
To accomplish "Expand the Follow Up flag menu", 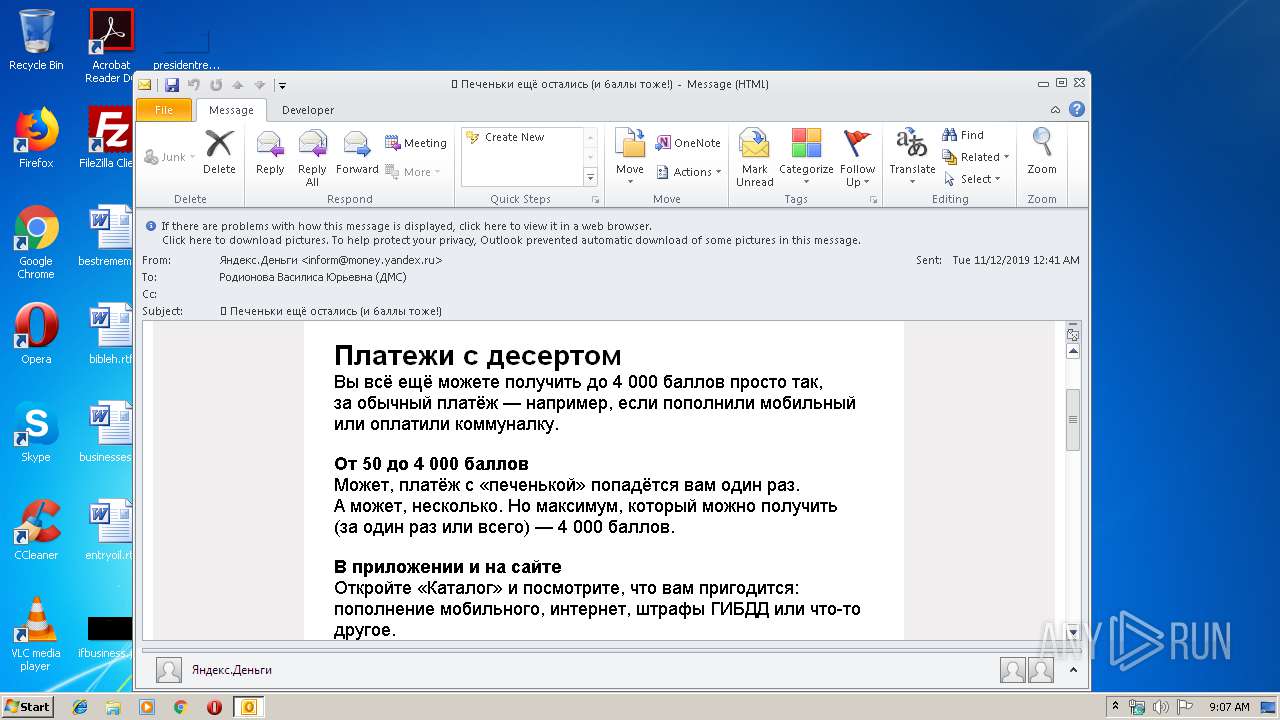I will [x=857, y=158].
